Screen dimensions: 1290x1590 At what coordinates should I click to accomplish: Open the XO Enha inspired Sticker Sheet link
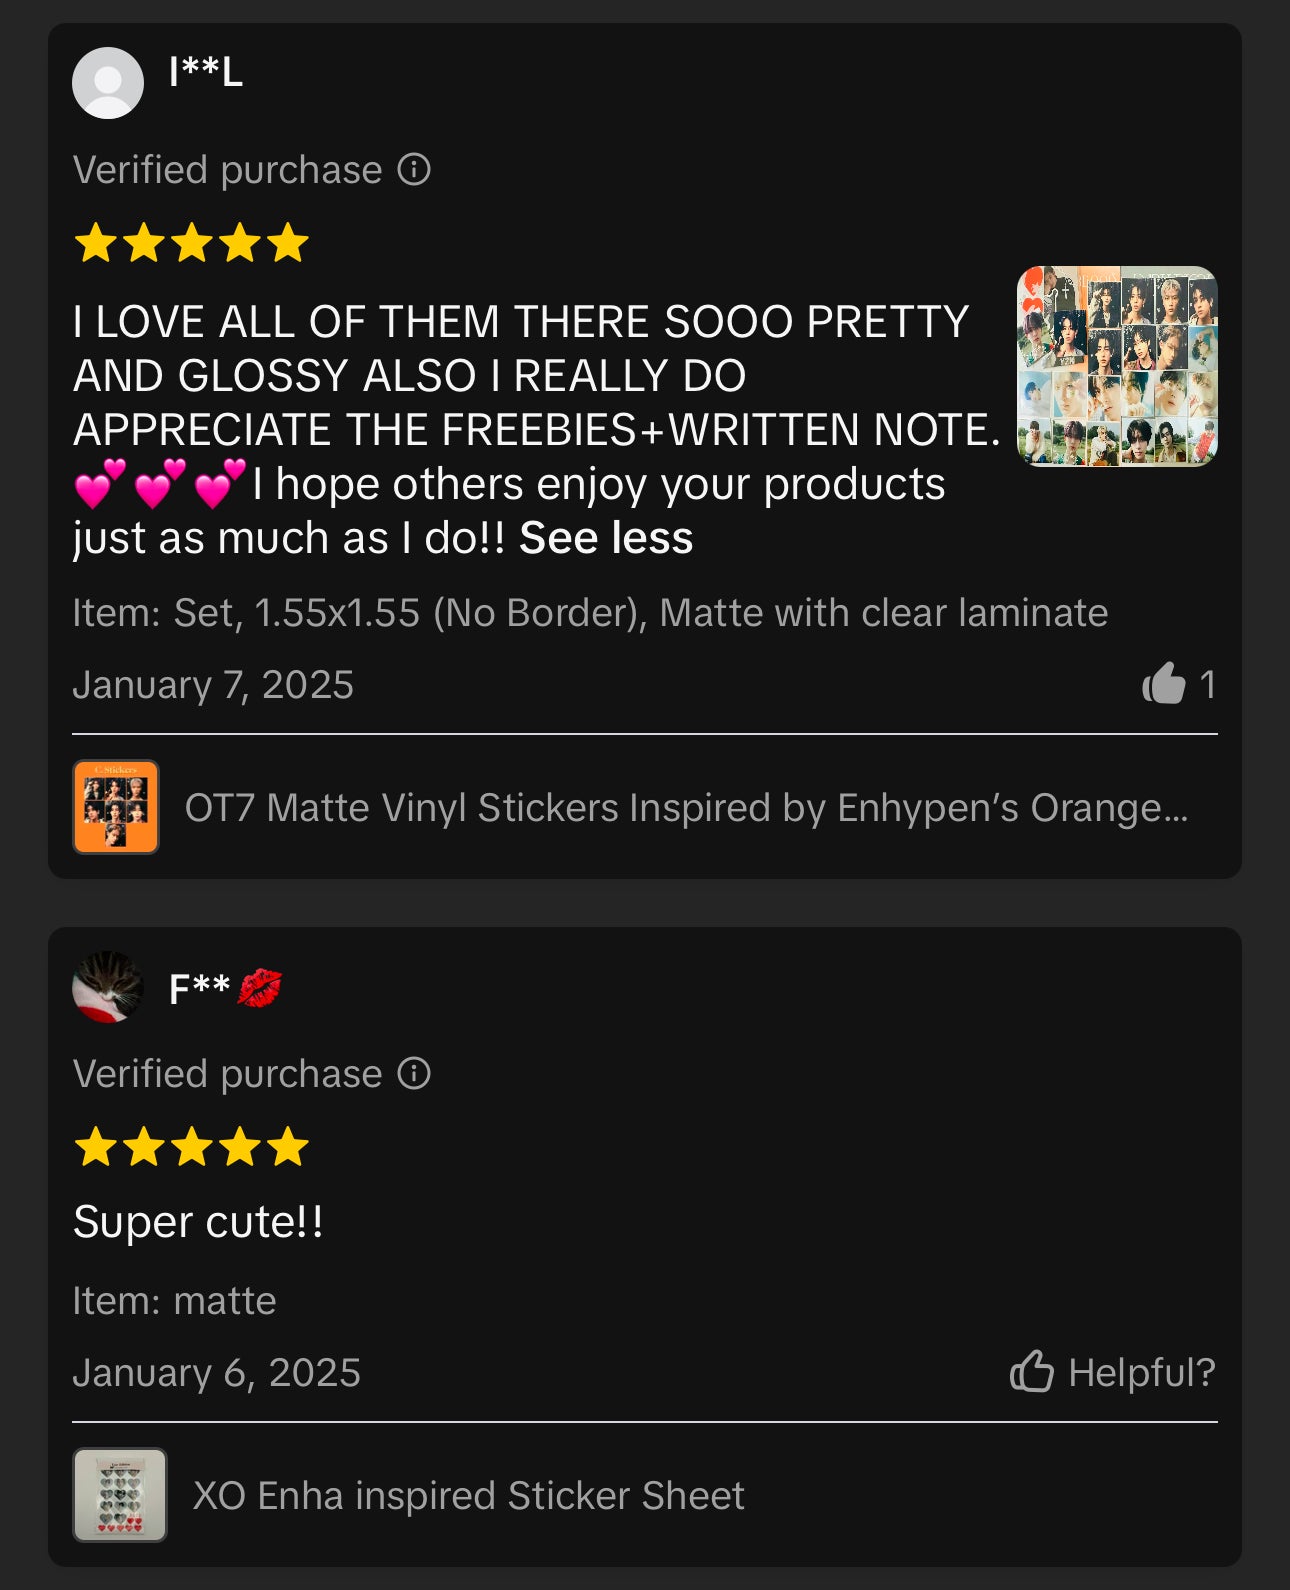(x=469, y=1496)
